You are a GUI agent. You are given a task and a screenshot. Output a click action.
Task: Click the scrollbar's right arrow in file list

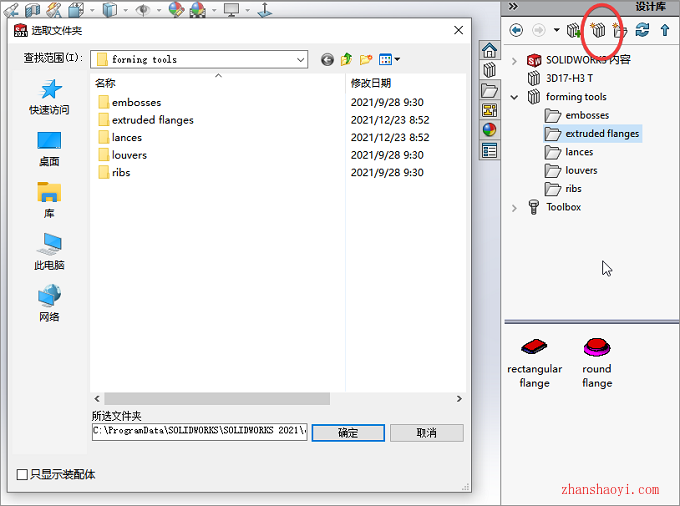[459, 398]
